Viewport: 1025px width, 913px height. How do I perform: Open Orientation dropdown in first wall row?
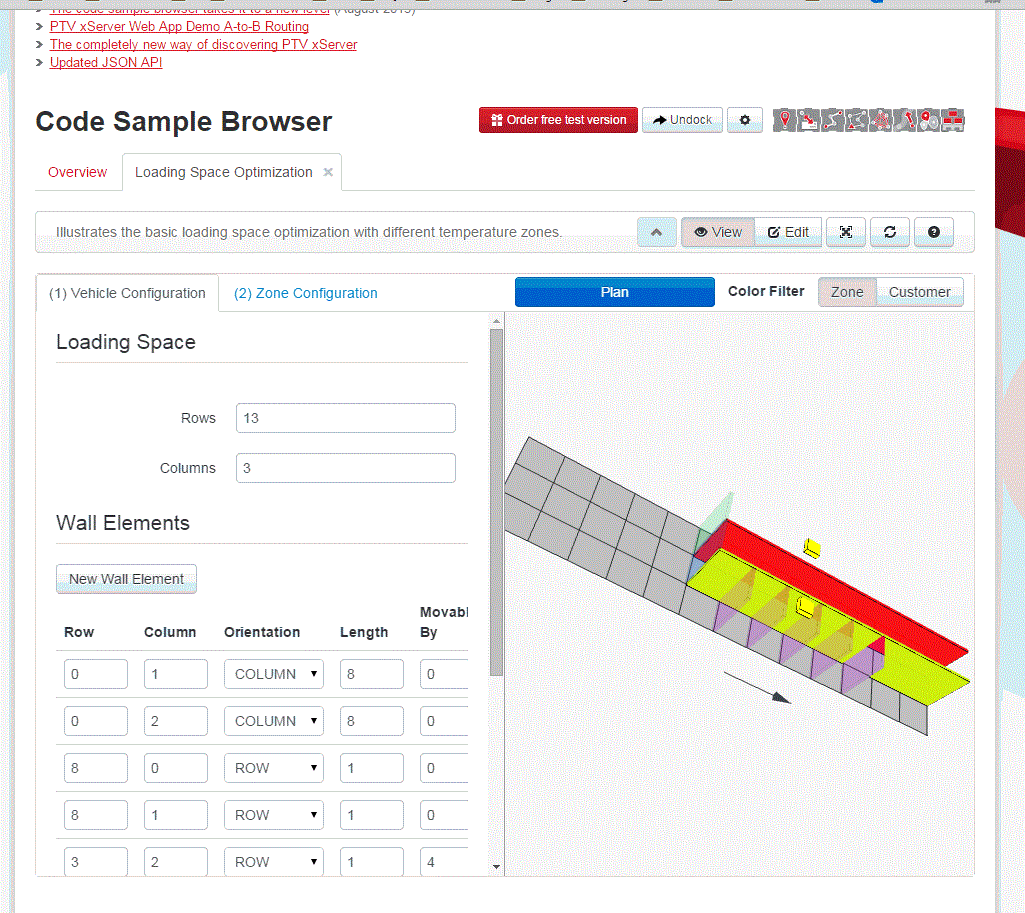coord(273,674)
